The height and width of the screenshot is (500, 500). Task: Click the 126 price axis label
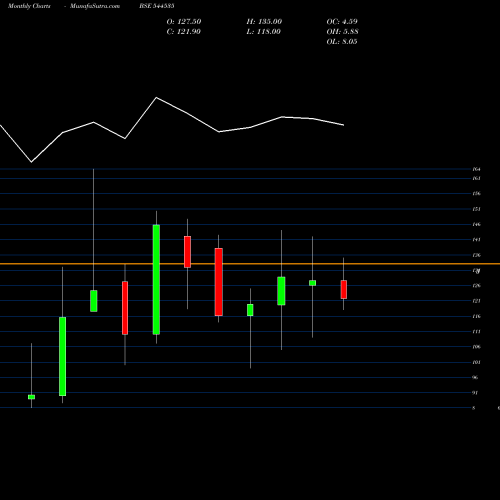[476, 286]
